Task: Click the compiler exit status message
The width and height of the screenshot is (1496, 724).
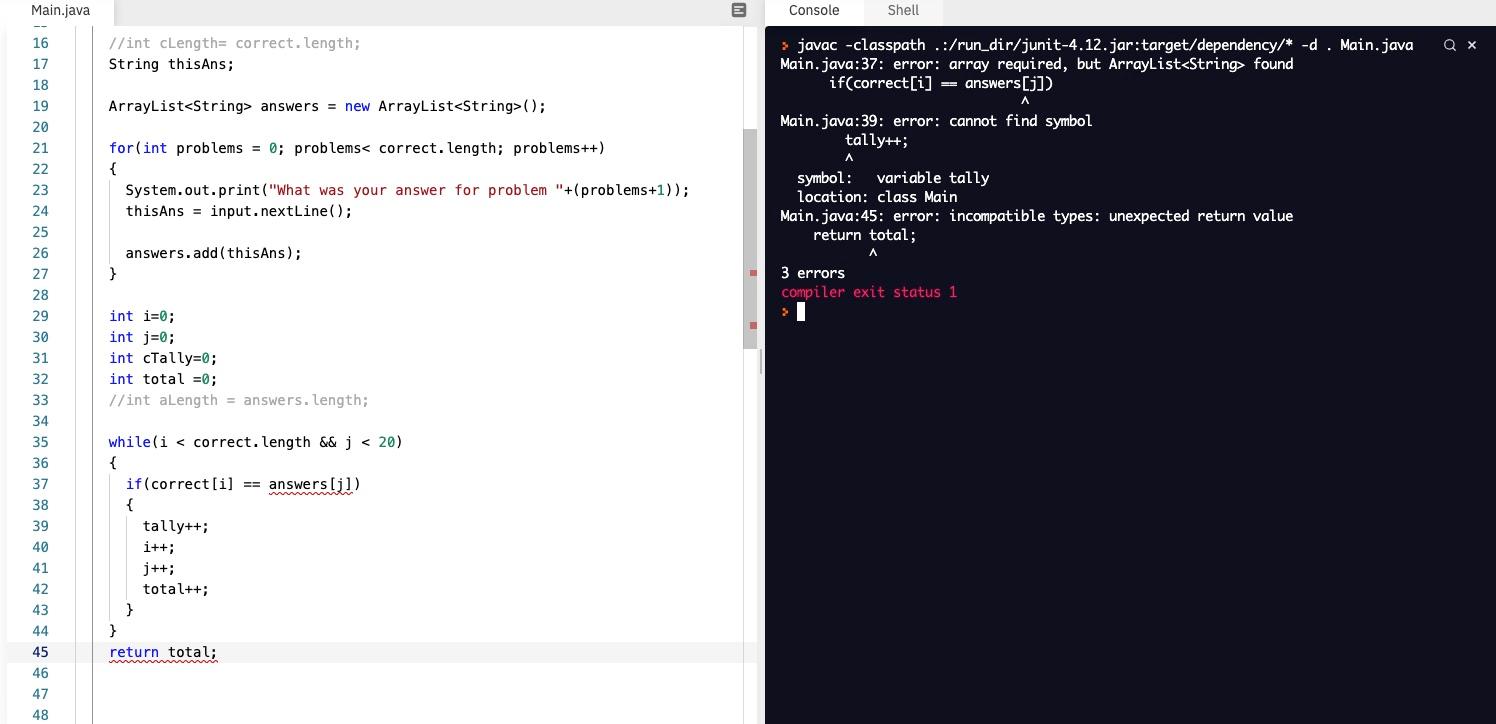Action: 867,292
